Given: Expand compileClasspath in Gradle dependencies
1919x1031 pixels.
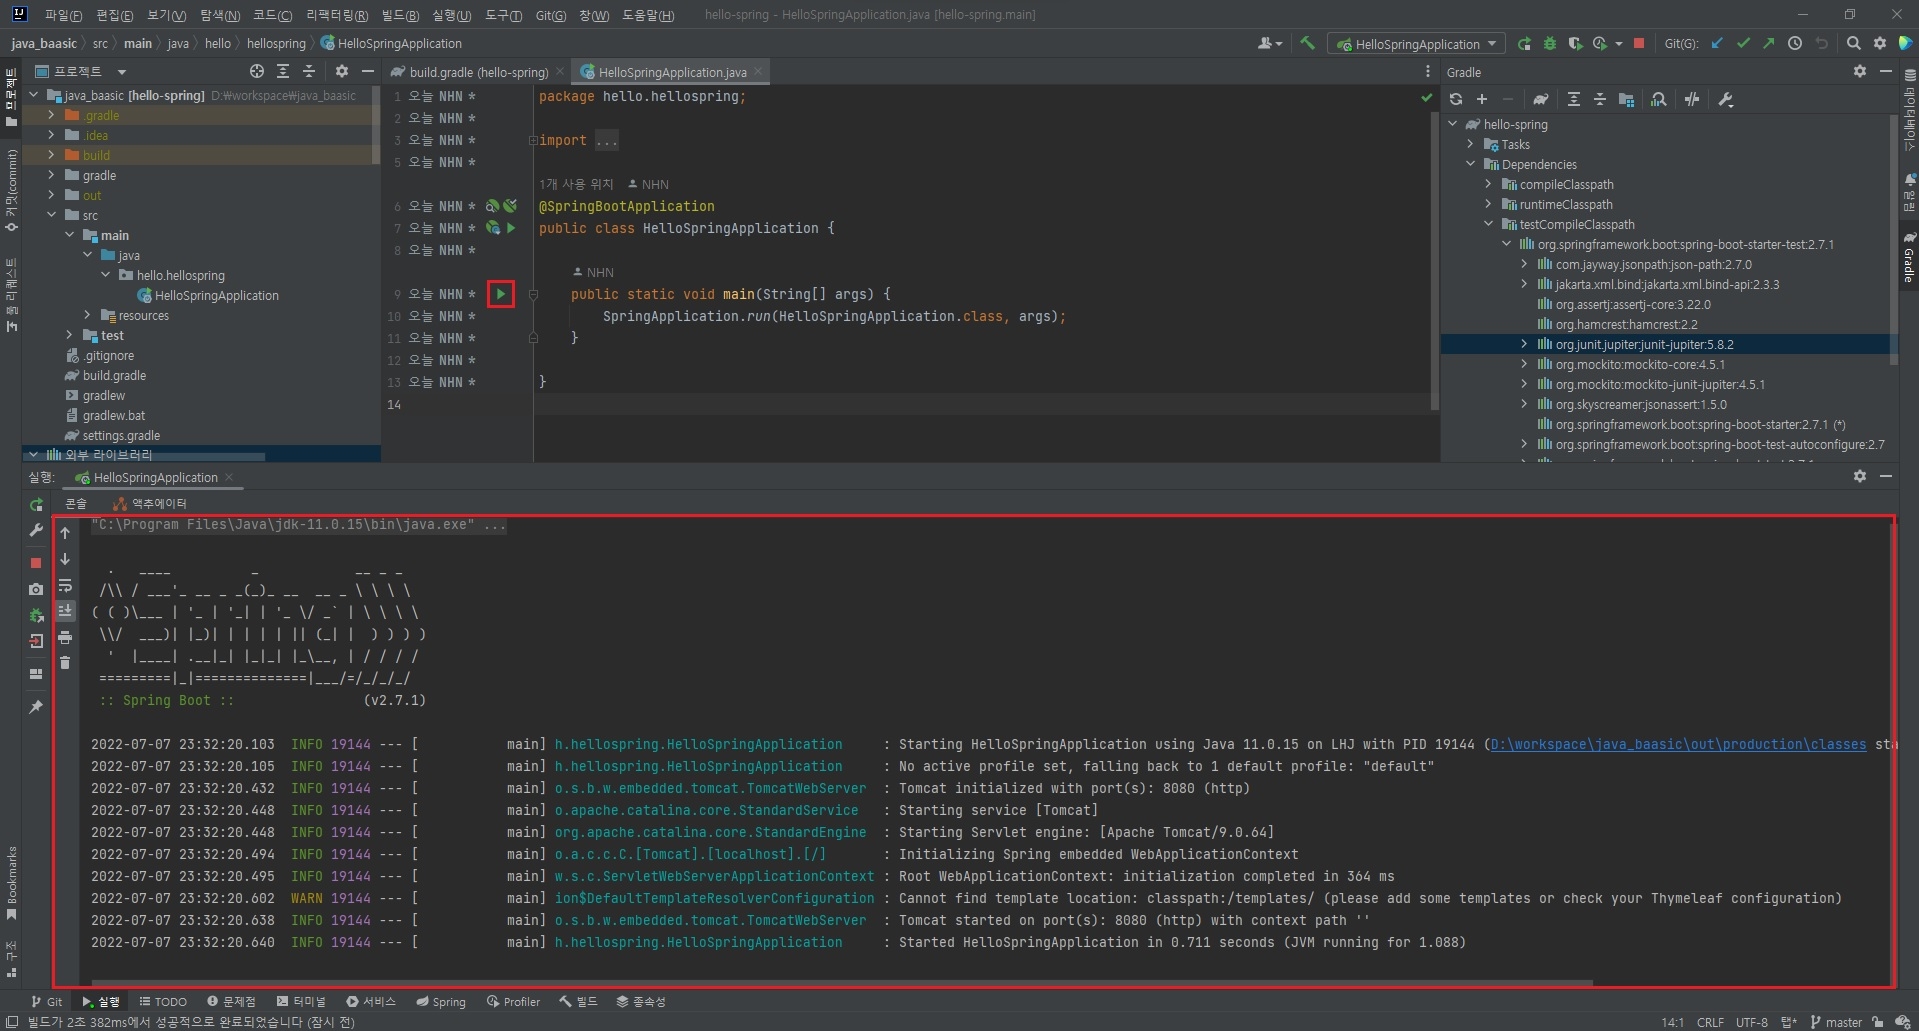Looking at the screenshot, I should (1488, 184).
